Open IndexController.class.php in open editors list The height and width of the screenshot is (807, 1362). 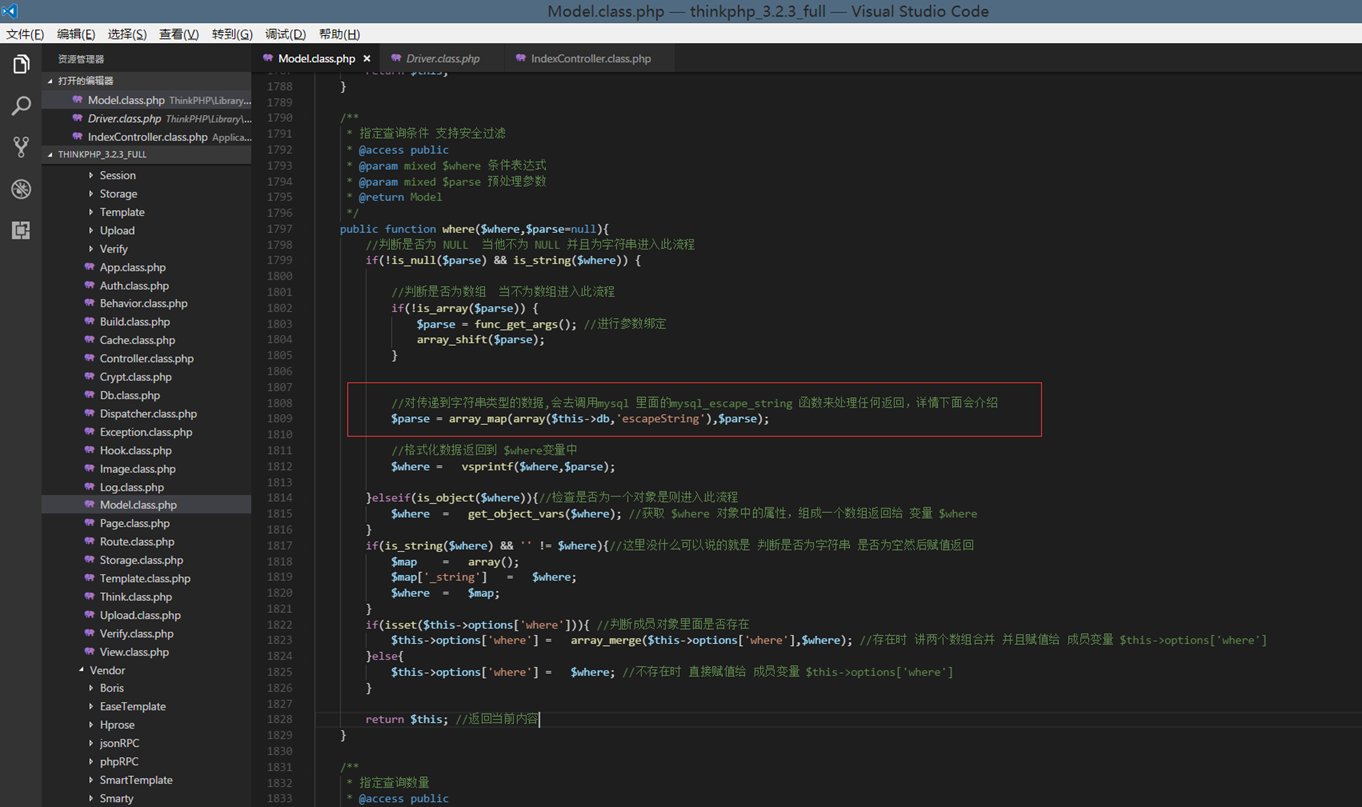coord(147,137)
